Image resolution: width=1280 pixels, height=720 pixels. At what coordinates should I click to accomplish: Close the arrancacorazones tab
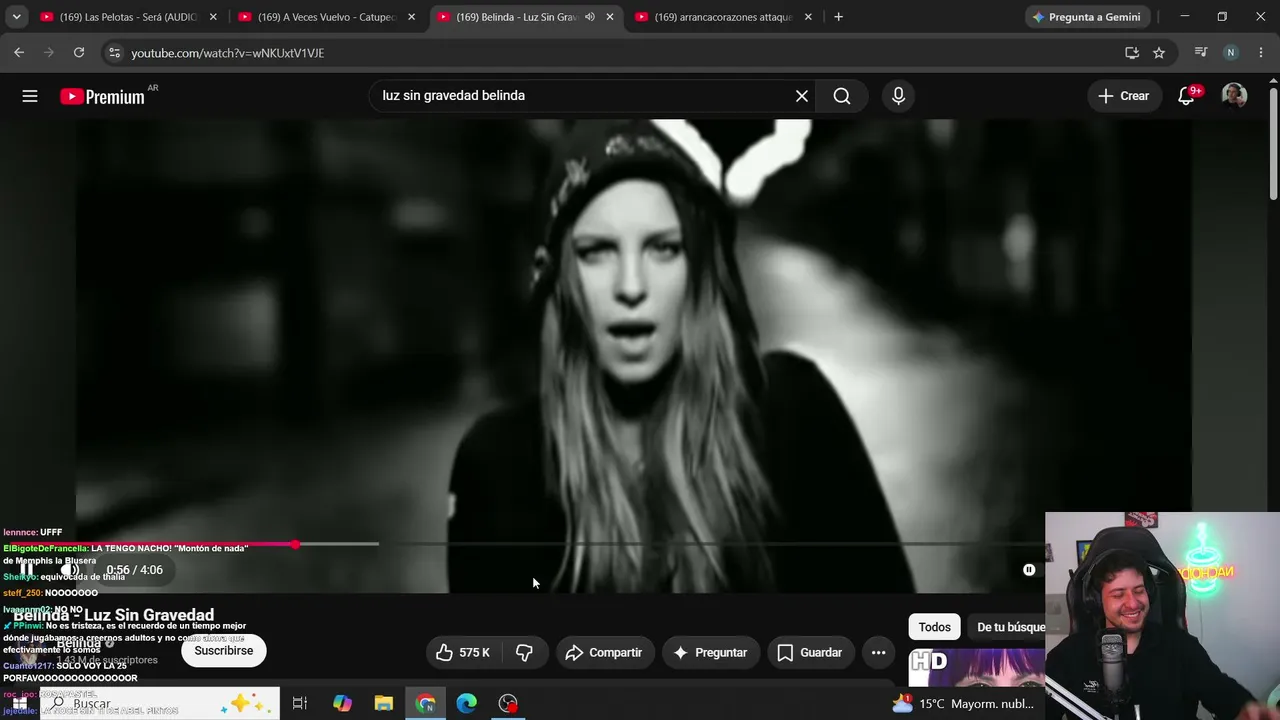[x=808, y=17]
